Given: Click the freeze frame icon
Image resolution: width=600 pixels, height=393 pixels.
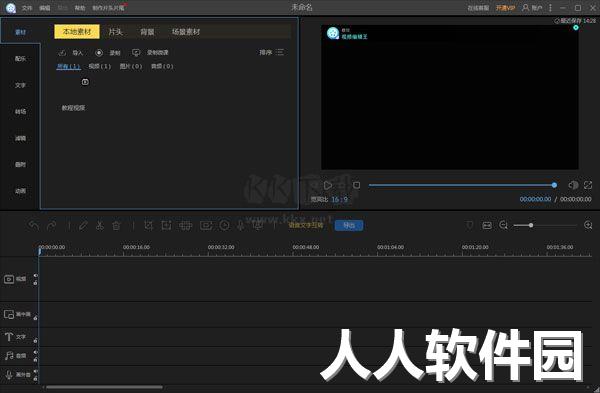Looking at the screenshot, I should 206,225.
